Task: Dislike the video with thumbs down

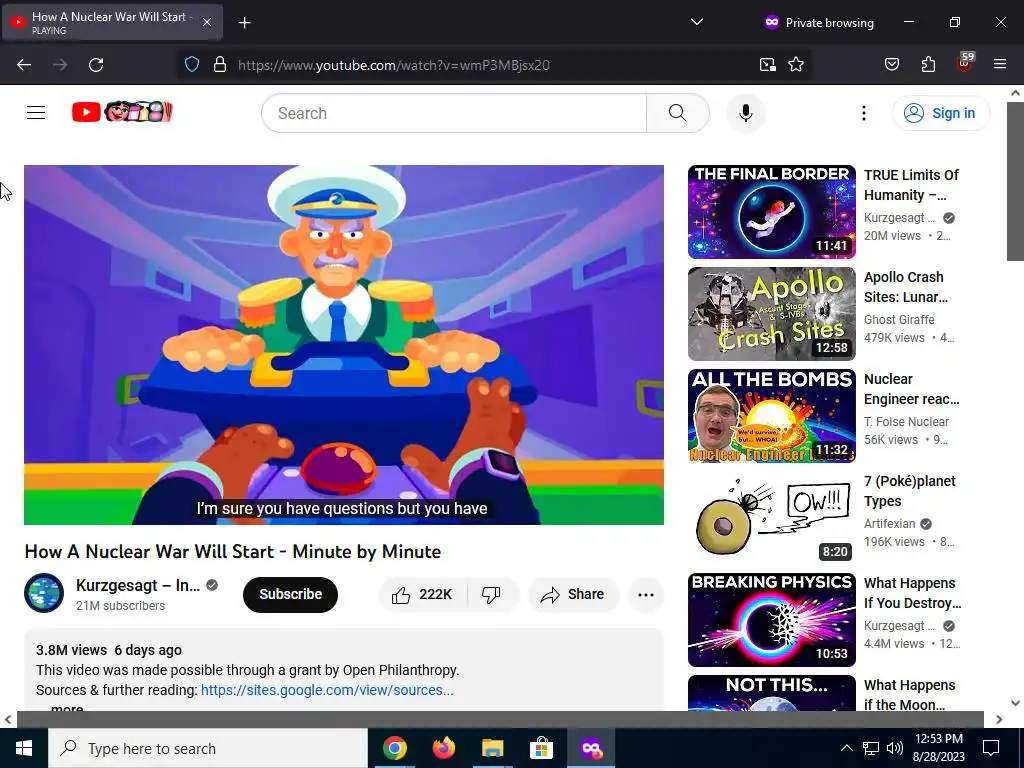Action: pos(491,594)
